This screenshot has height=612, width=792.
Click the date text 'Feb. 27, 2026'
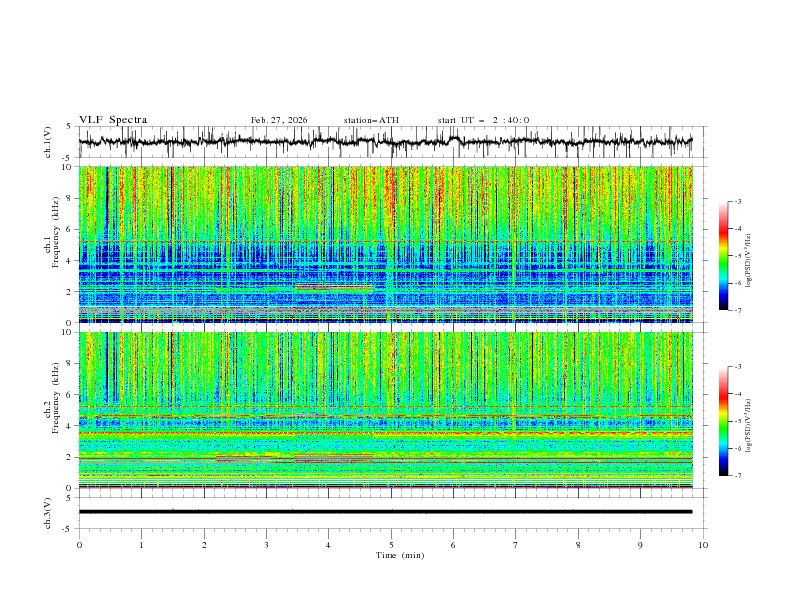pyautogui.click(x=279, y=120)
